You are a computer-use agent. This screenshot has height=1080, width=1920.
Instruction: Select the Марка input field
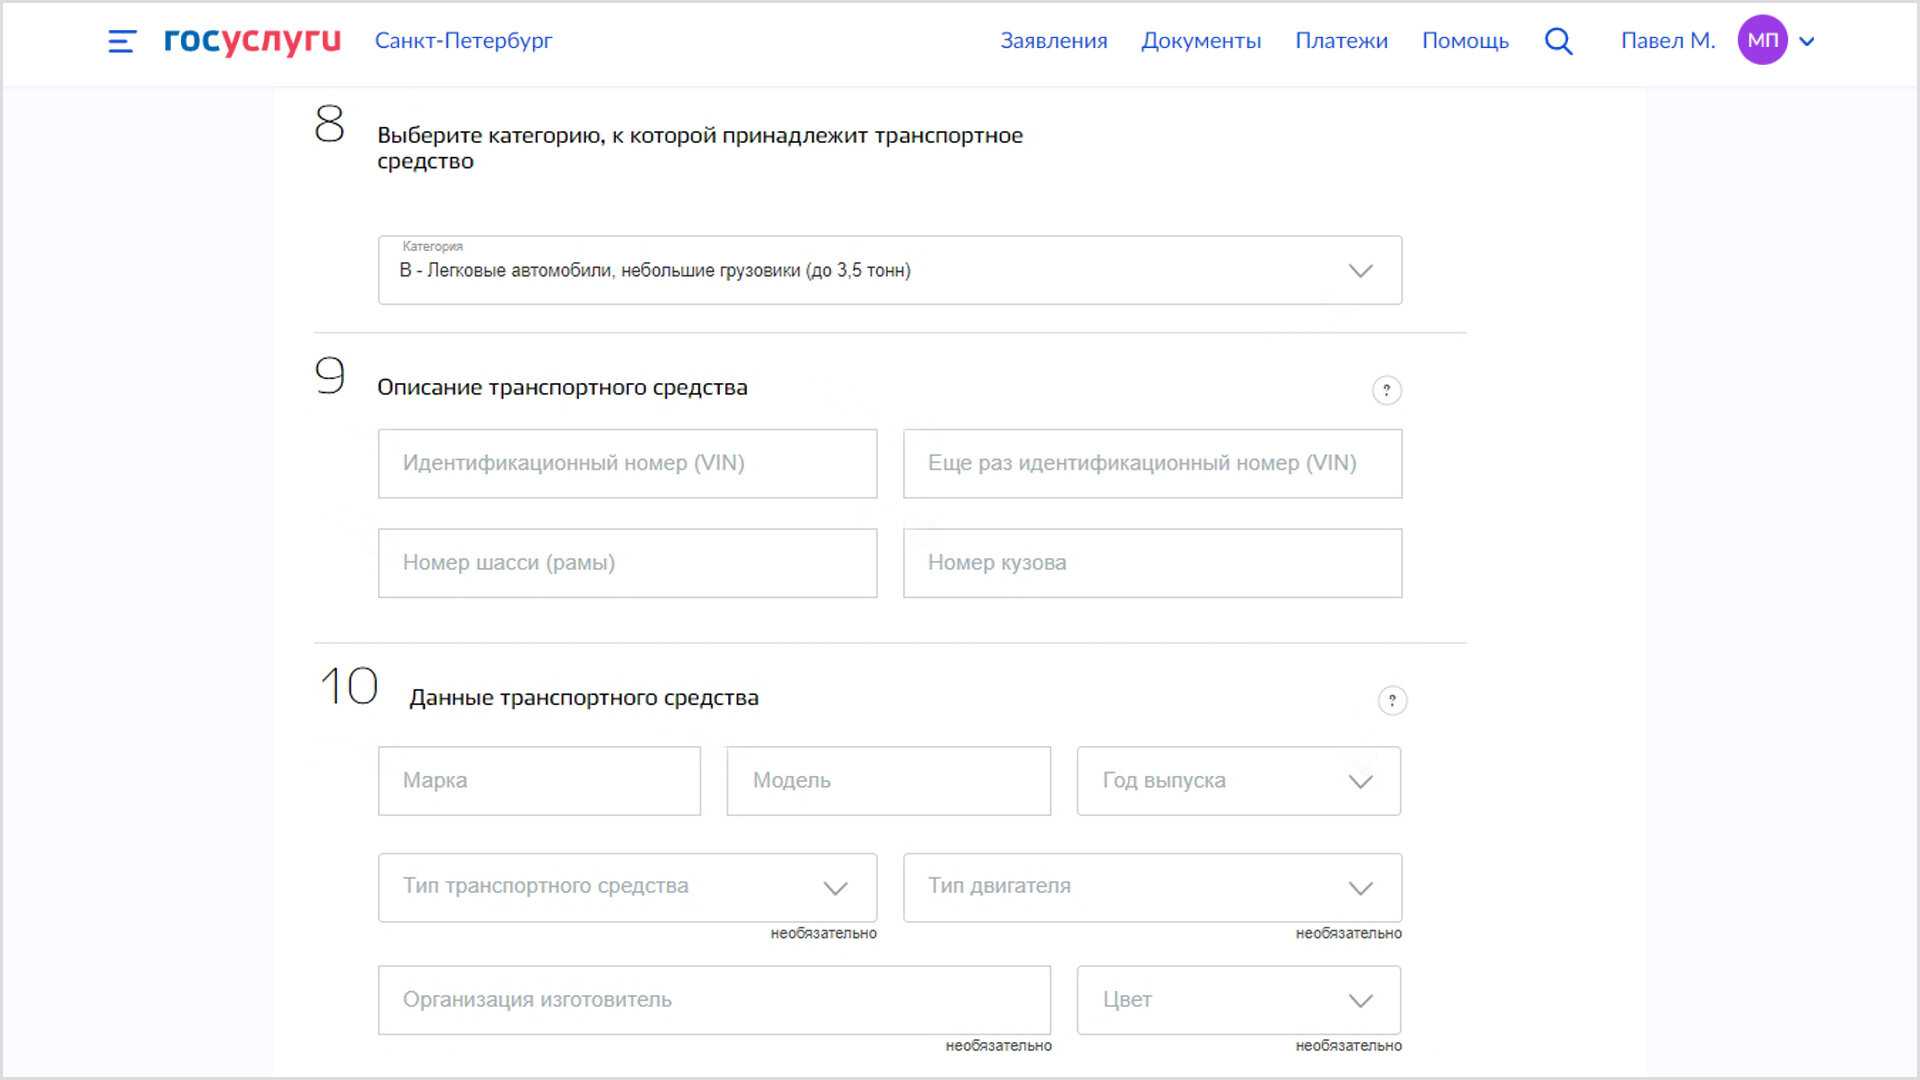540,781
